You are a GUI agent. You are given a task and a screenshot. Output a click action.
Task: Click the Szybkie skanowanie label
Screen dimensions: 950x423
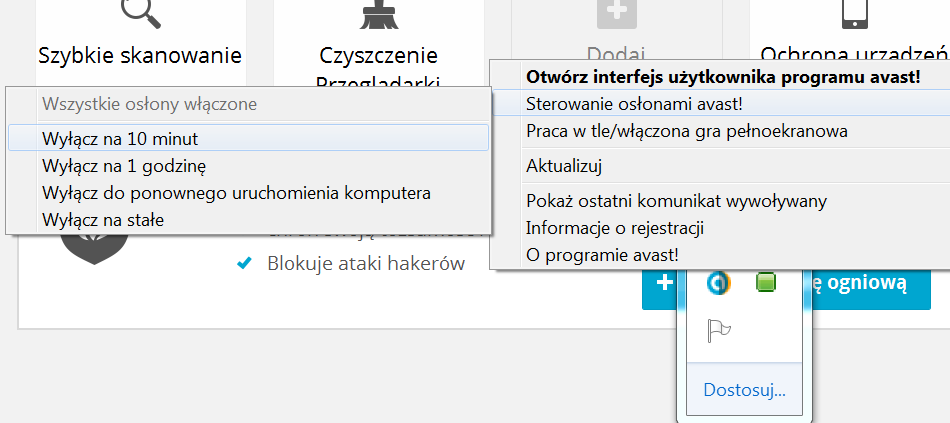point(141,55)
